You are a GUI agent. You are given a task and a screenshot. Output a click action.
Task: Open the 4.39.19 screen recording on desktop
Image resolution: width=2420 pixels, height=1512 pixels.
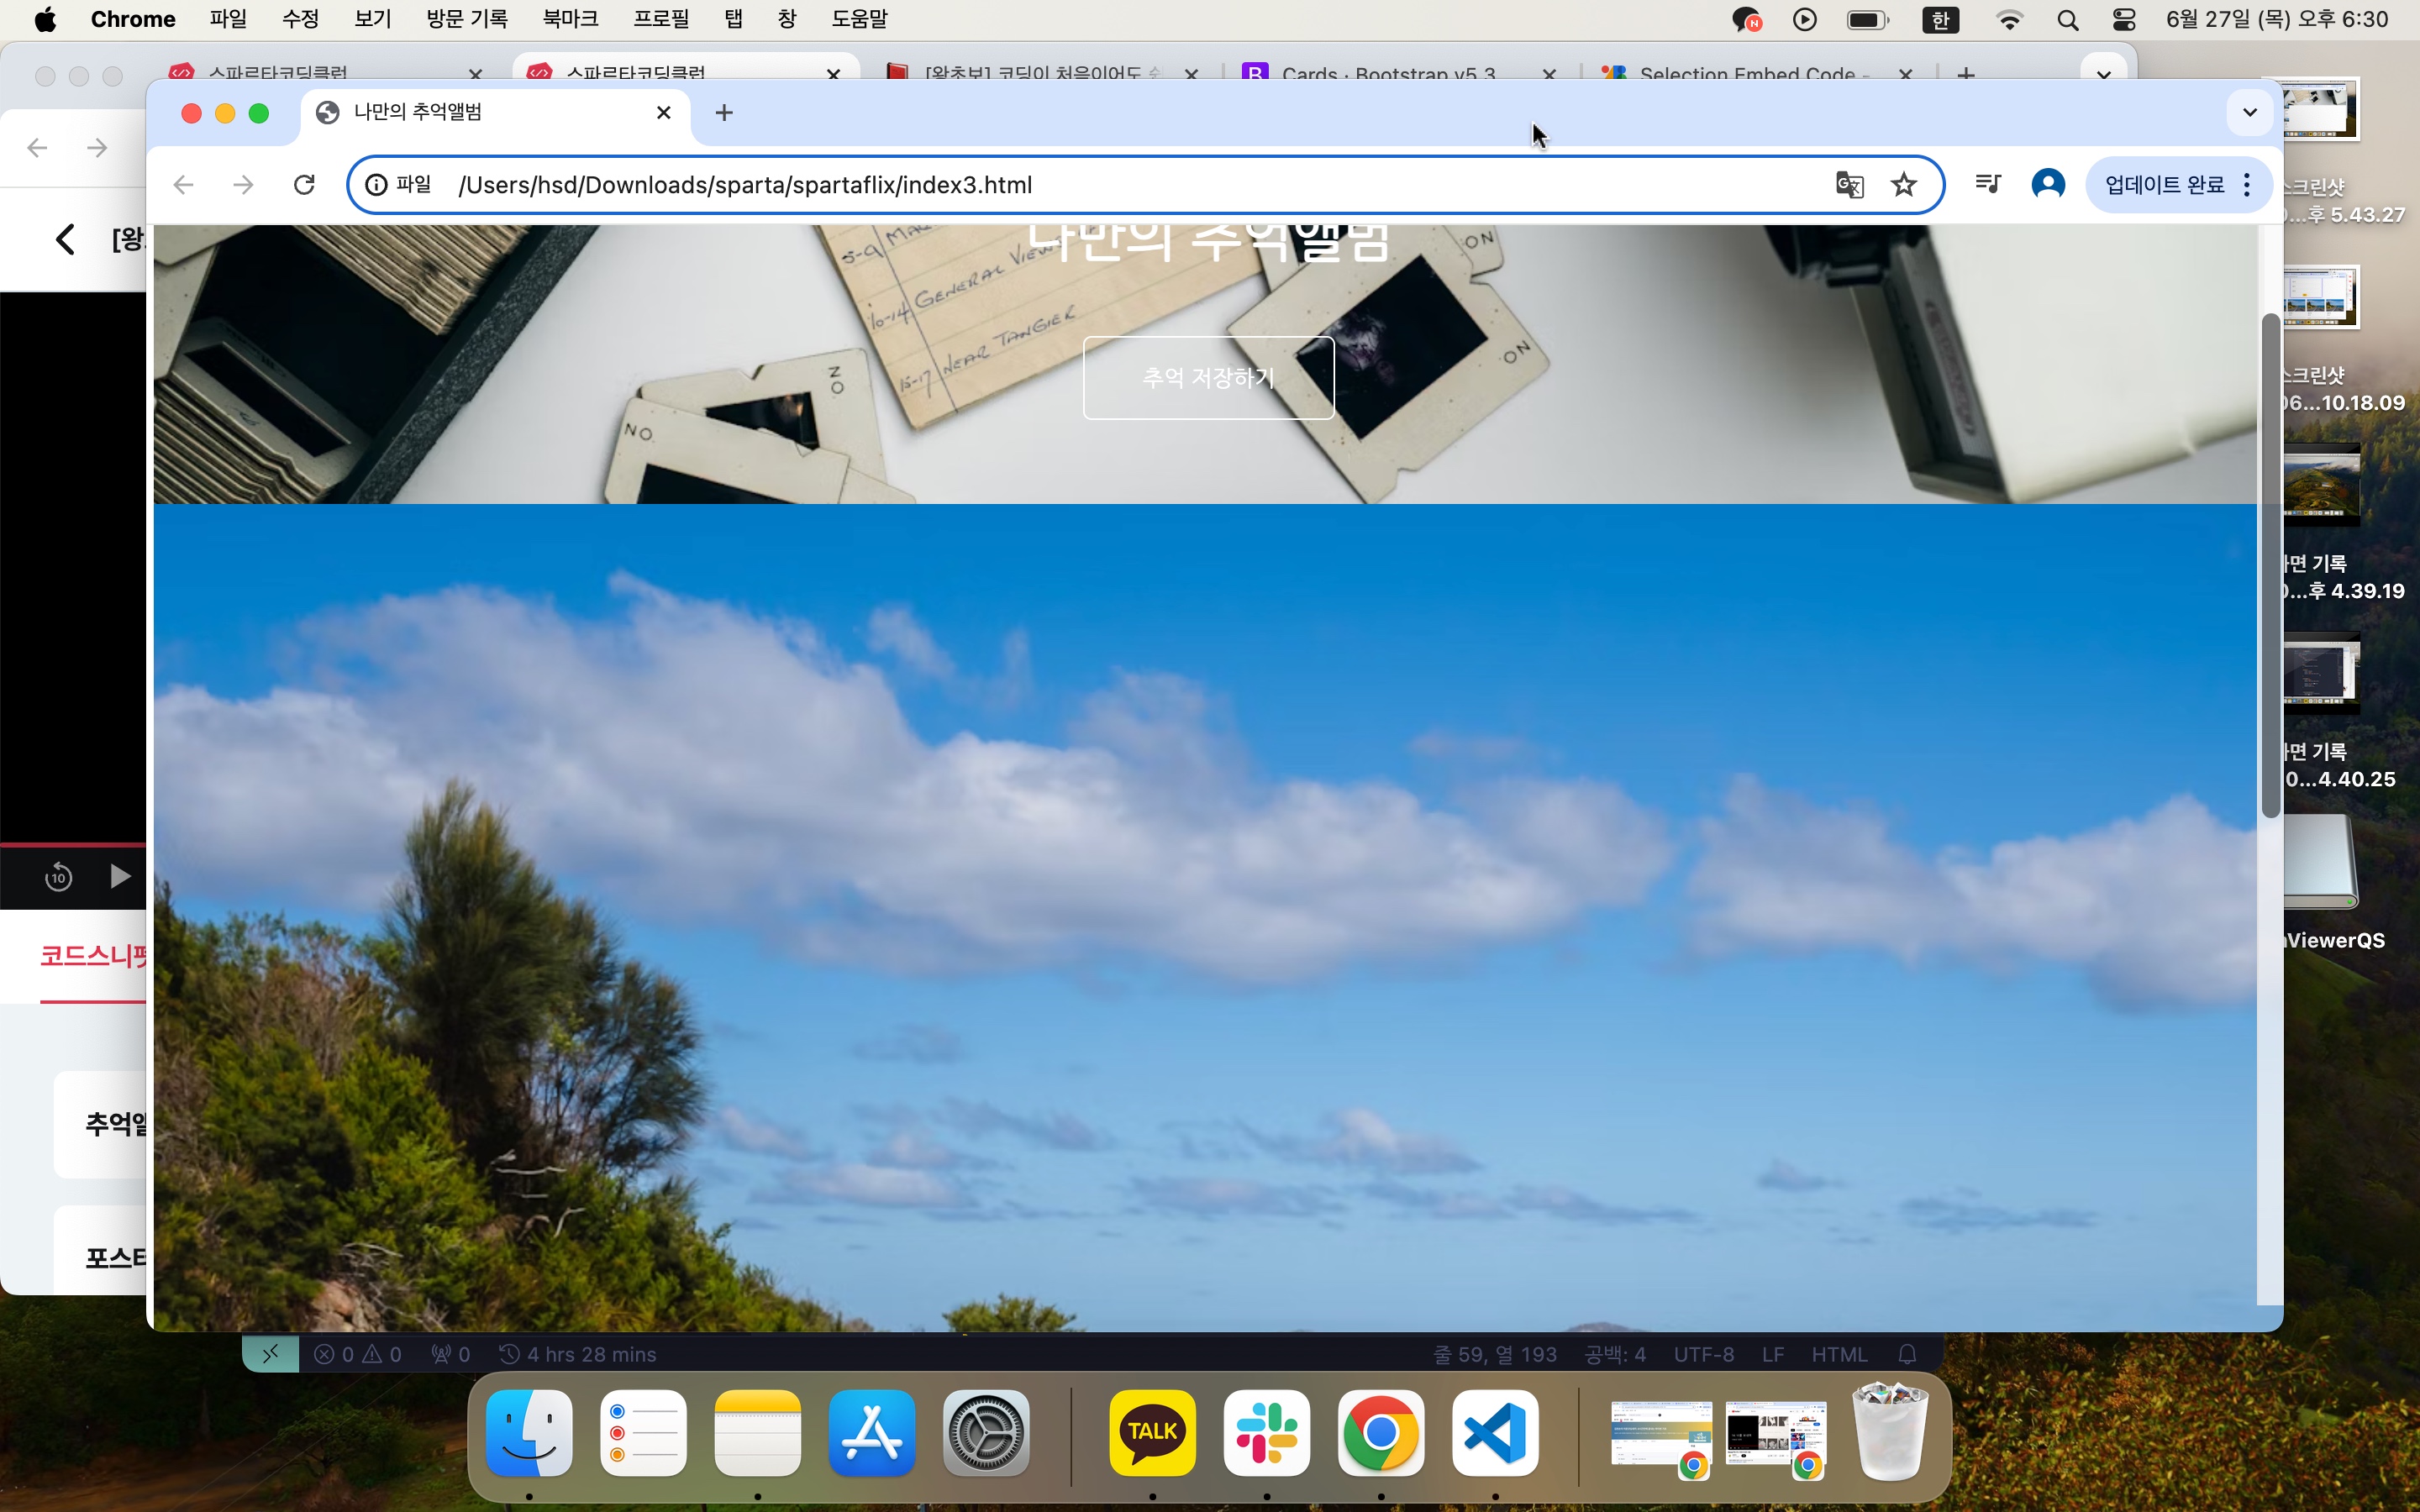[x=2320, y=485]
